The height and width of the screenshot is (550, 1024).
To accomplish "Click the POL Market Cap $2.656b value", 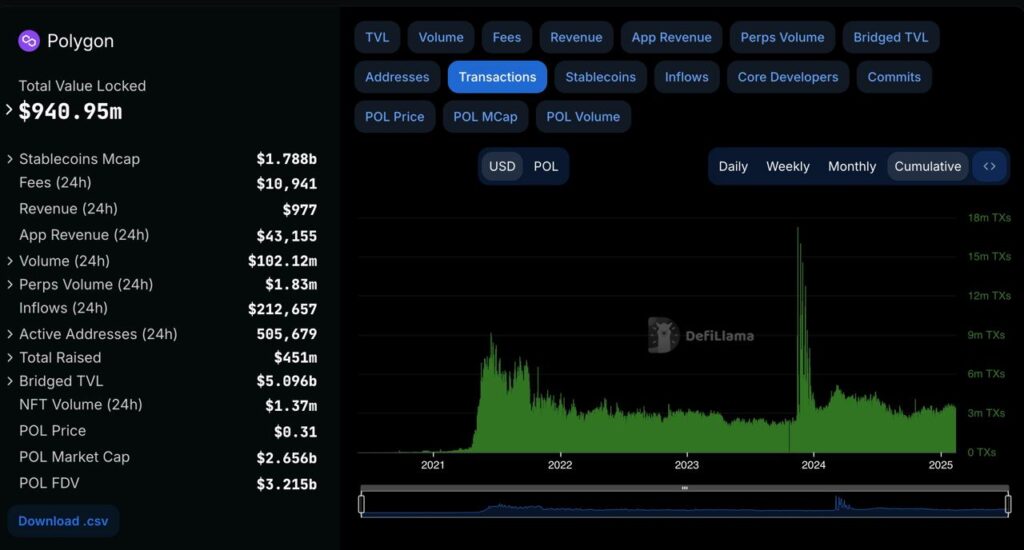I will point(286,458).
